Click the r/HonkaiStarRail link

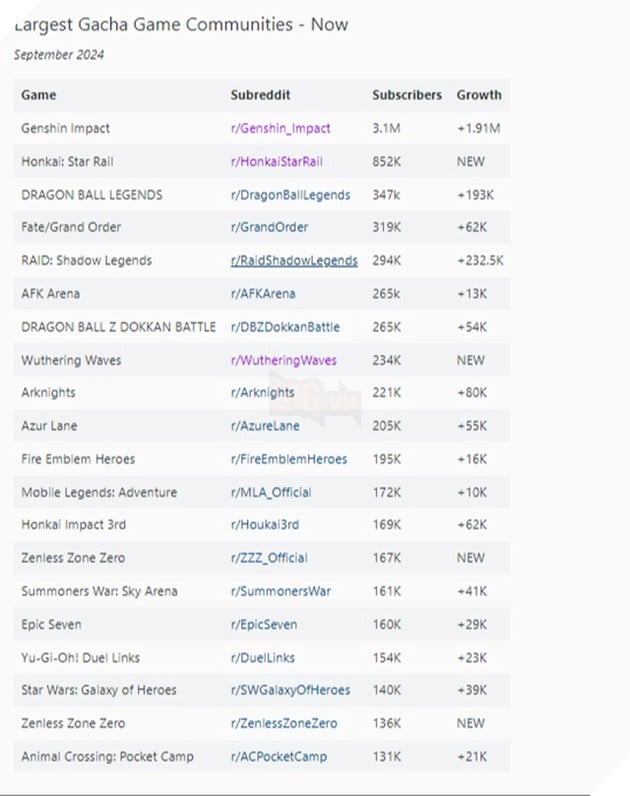pos(276,161)
